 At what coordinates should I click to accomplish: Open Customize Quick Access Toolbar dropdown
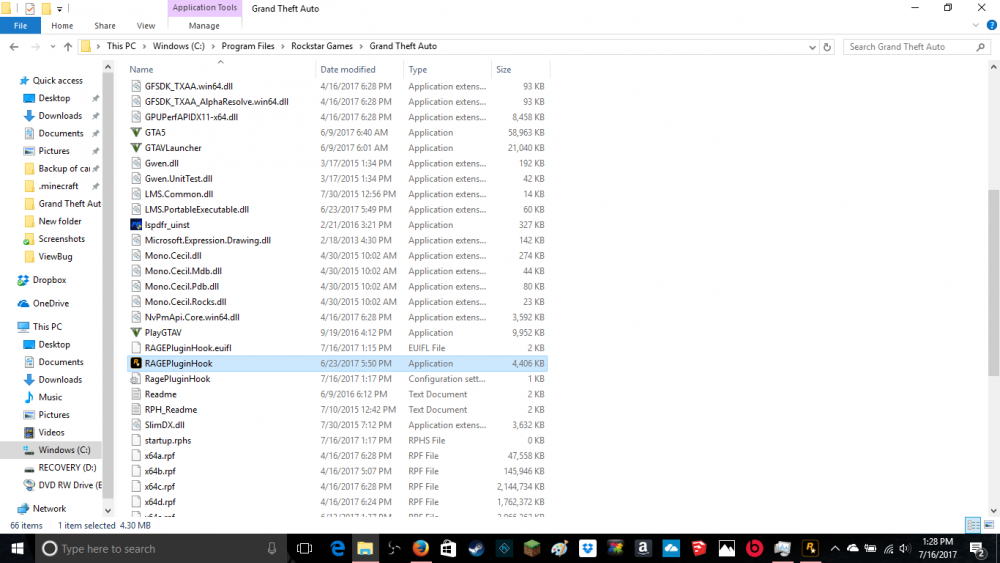pos(60,9)
